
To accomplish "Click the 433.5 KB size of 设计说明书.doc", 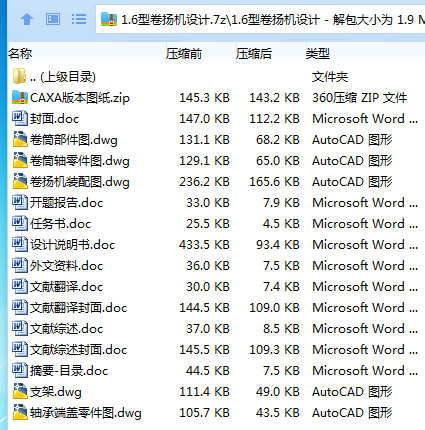I will [204, 245].
